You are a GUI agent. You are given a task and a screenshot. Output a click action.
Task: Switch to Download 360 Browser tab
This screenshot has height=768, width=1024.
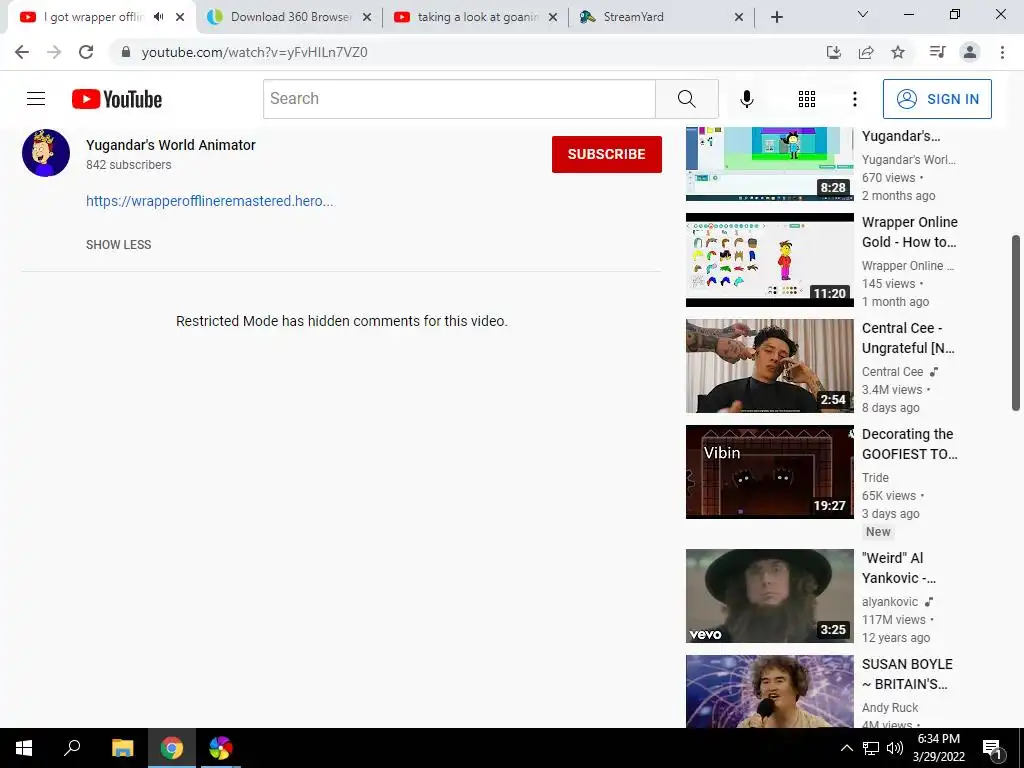pyautogui.click(x=290, y=17)
